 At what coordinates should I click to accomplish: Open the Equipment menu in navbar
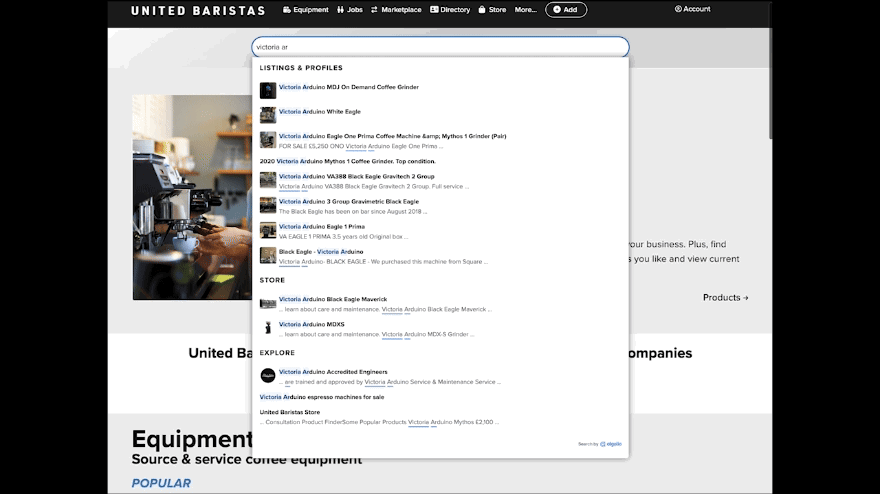(x=305, y=10)
